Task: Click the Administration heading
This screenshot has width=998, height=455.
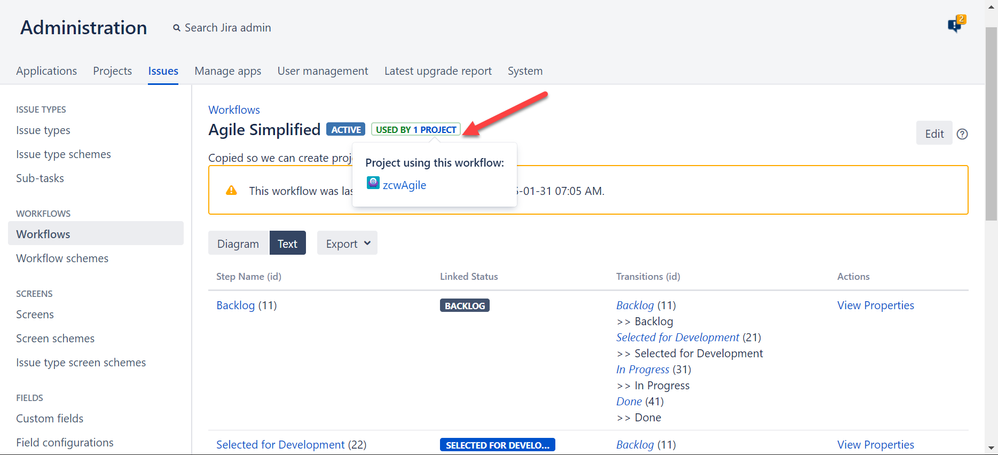Action: [83, 28]
